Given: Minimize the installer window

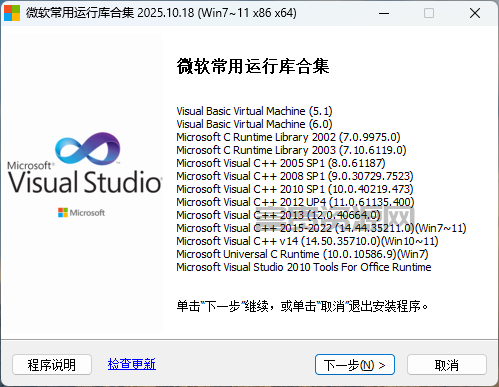Looking at the screenshot, I should pyautogui.click(x=384, y=13).
